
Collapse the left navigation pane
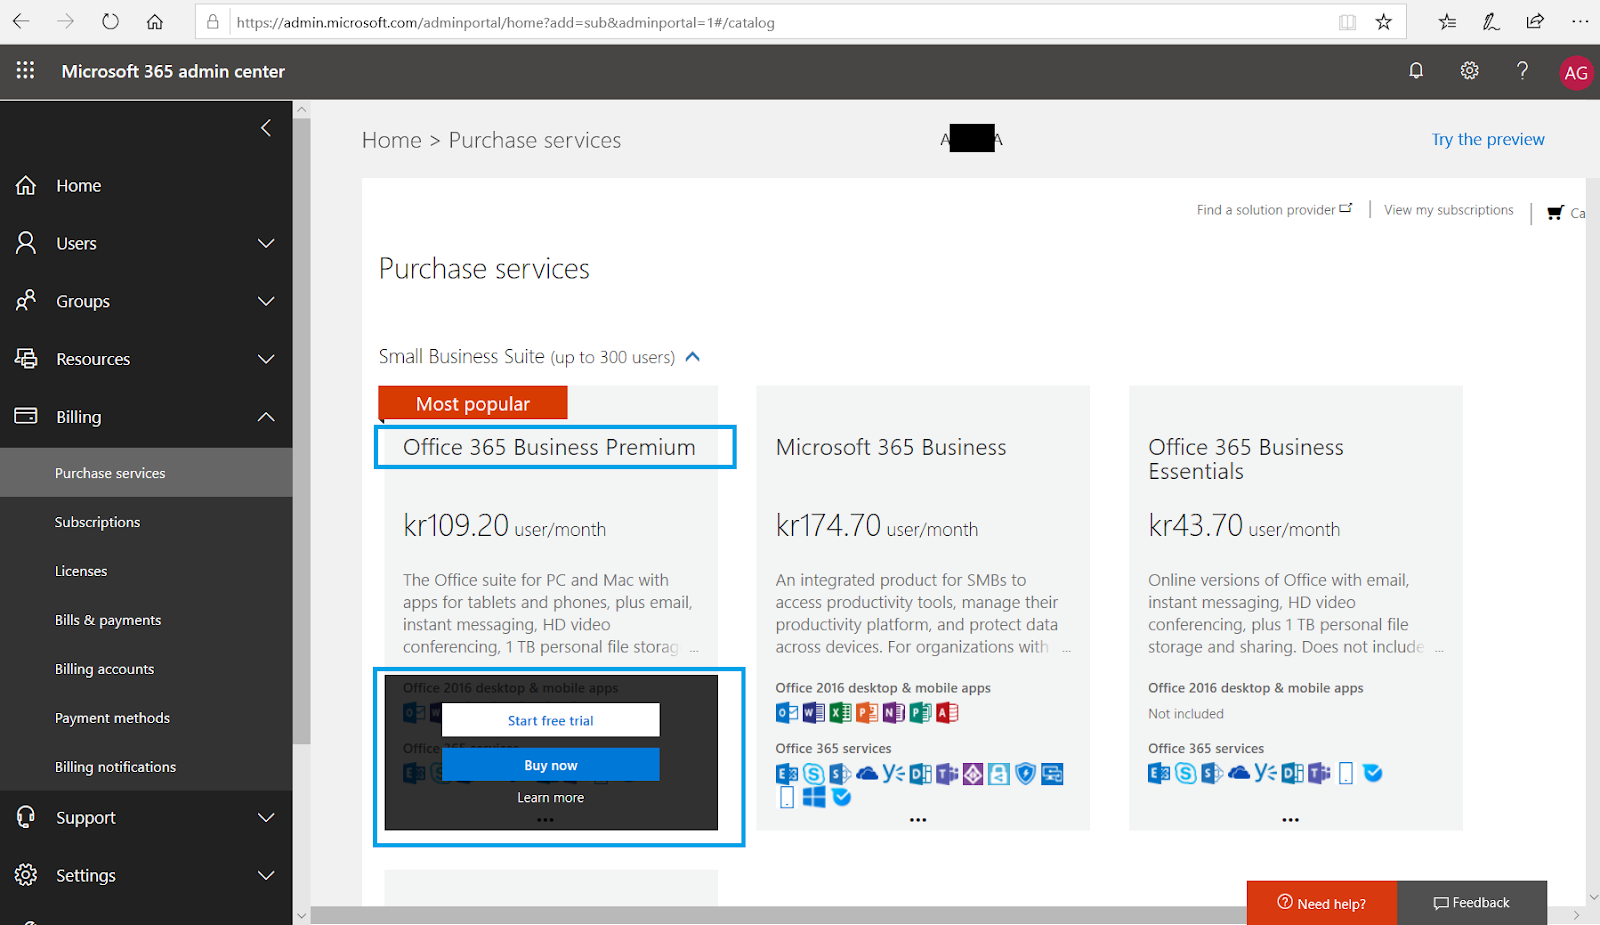point(266,128)
